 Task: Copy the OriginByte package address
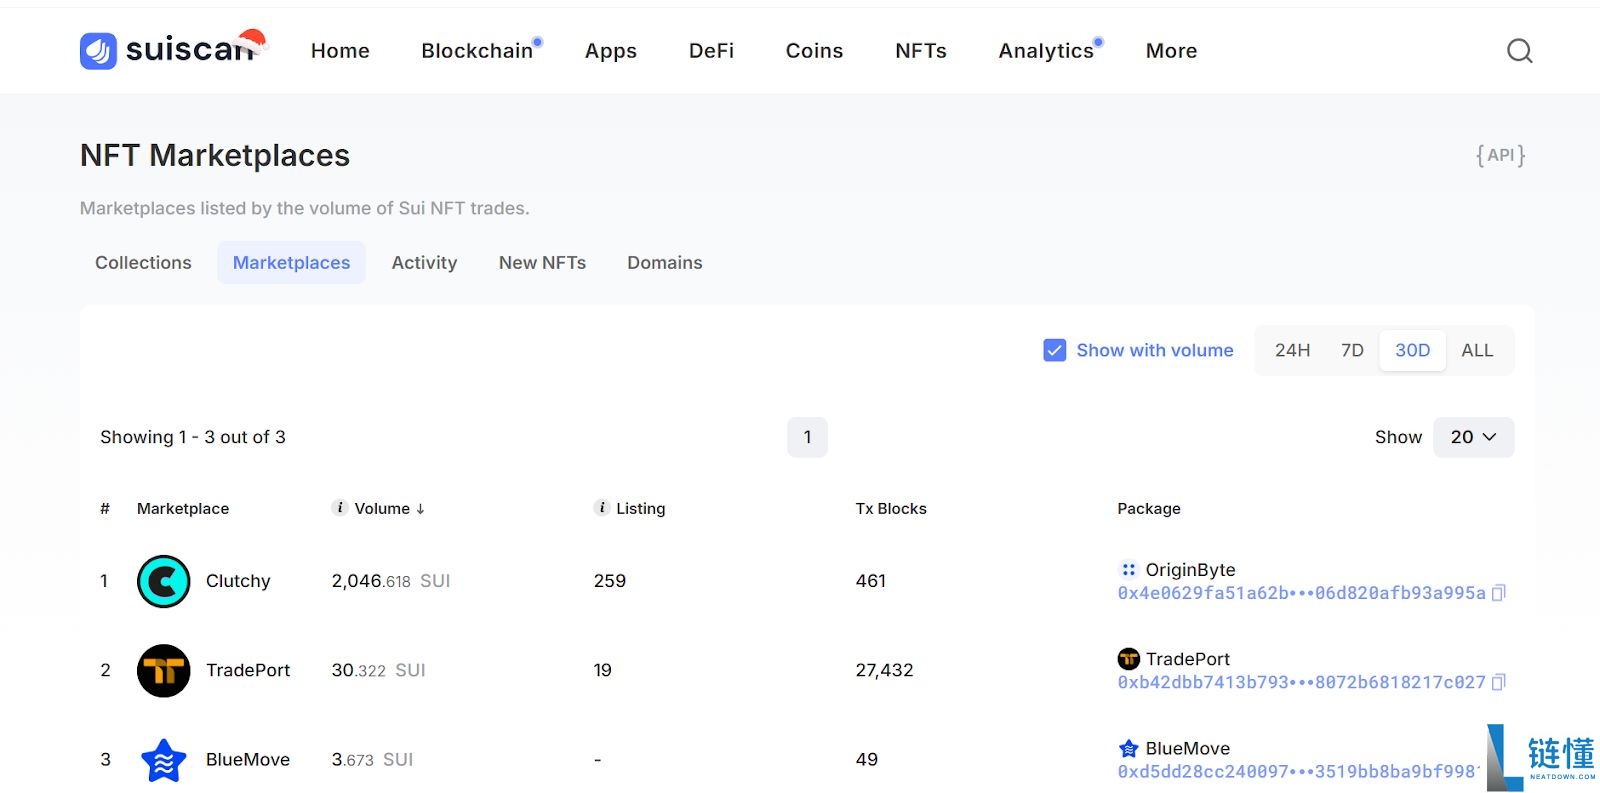(1498, 593)
